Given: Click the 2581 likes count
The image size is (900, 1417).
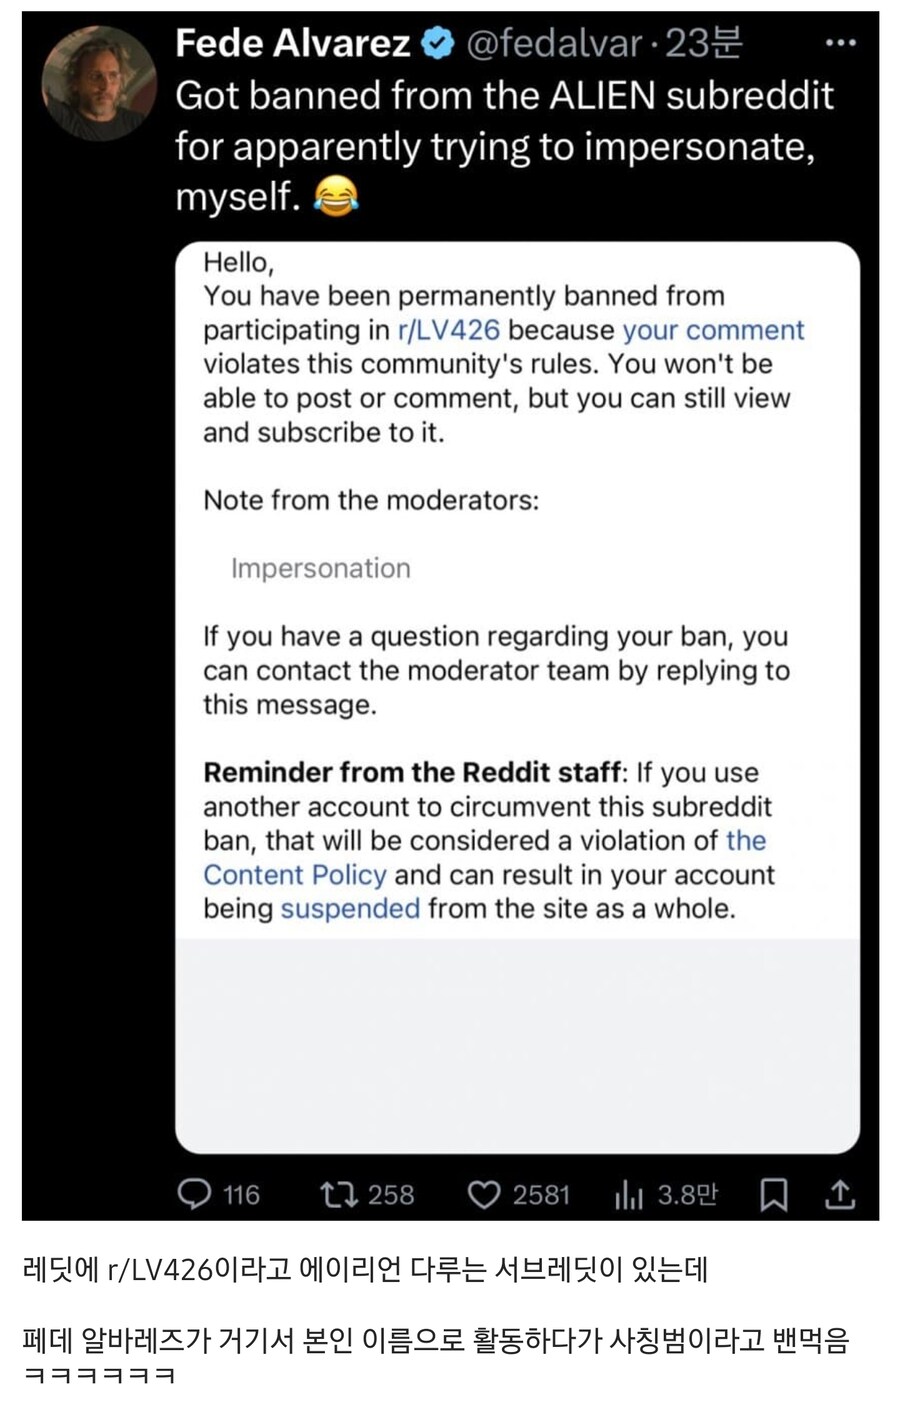Looking at the screenshot, I should [541, 1194].
